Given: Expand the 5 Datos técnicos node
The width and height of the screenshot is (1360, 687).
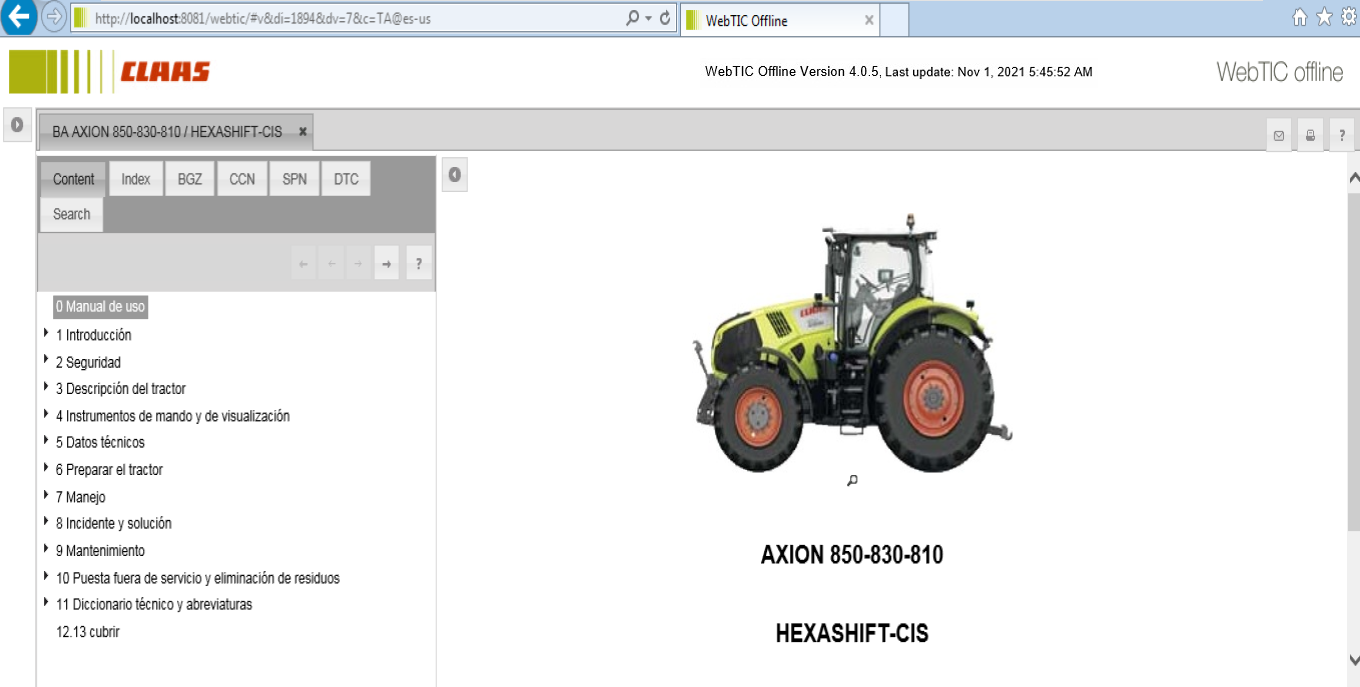Looking at the screenshot, I should point(46,440).
